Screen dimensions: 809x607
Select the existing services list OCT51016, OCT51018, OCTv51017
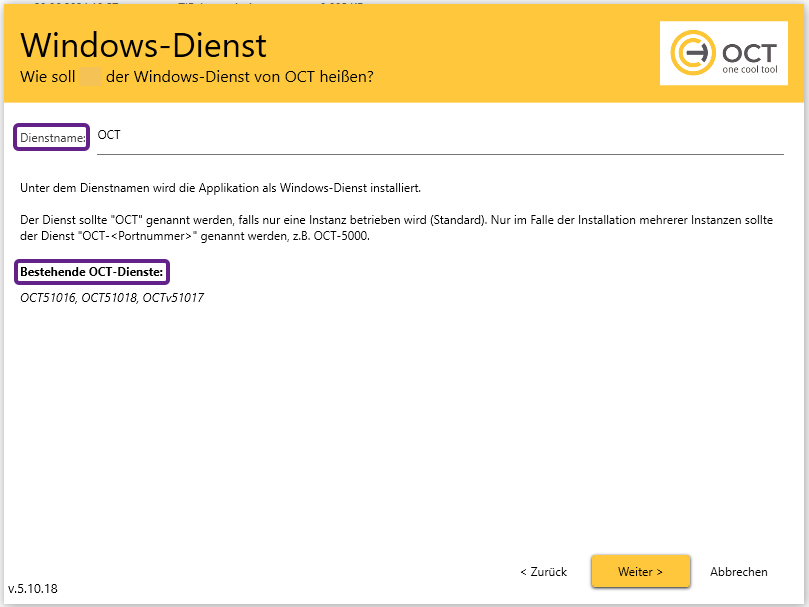point(112,298)
